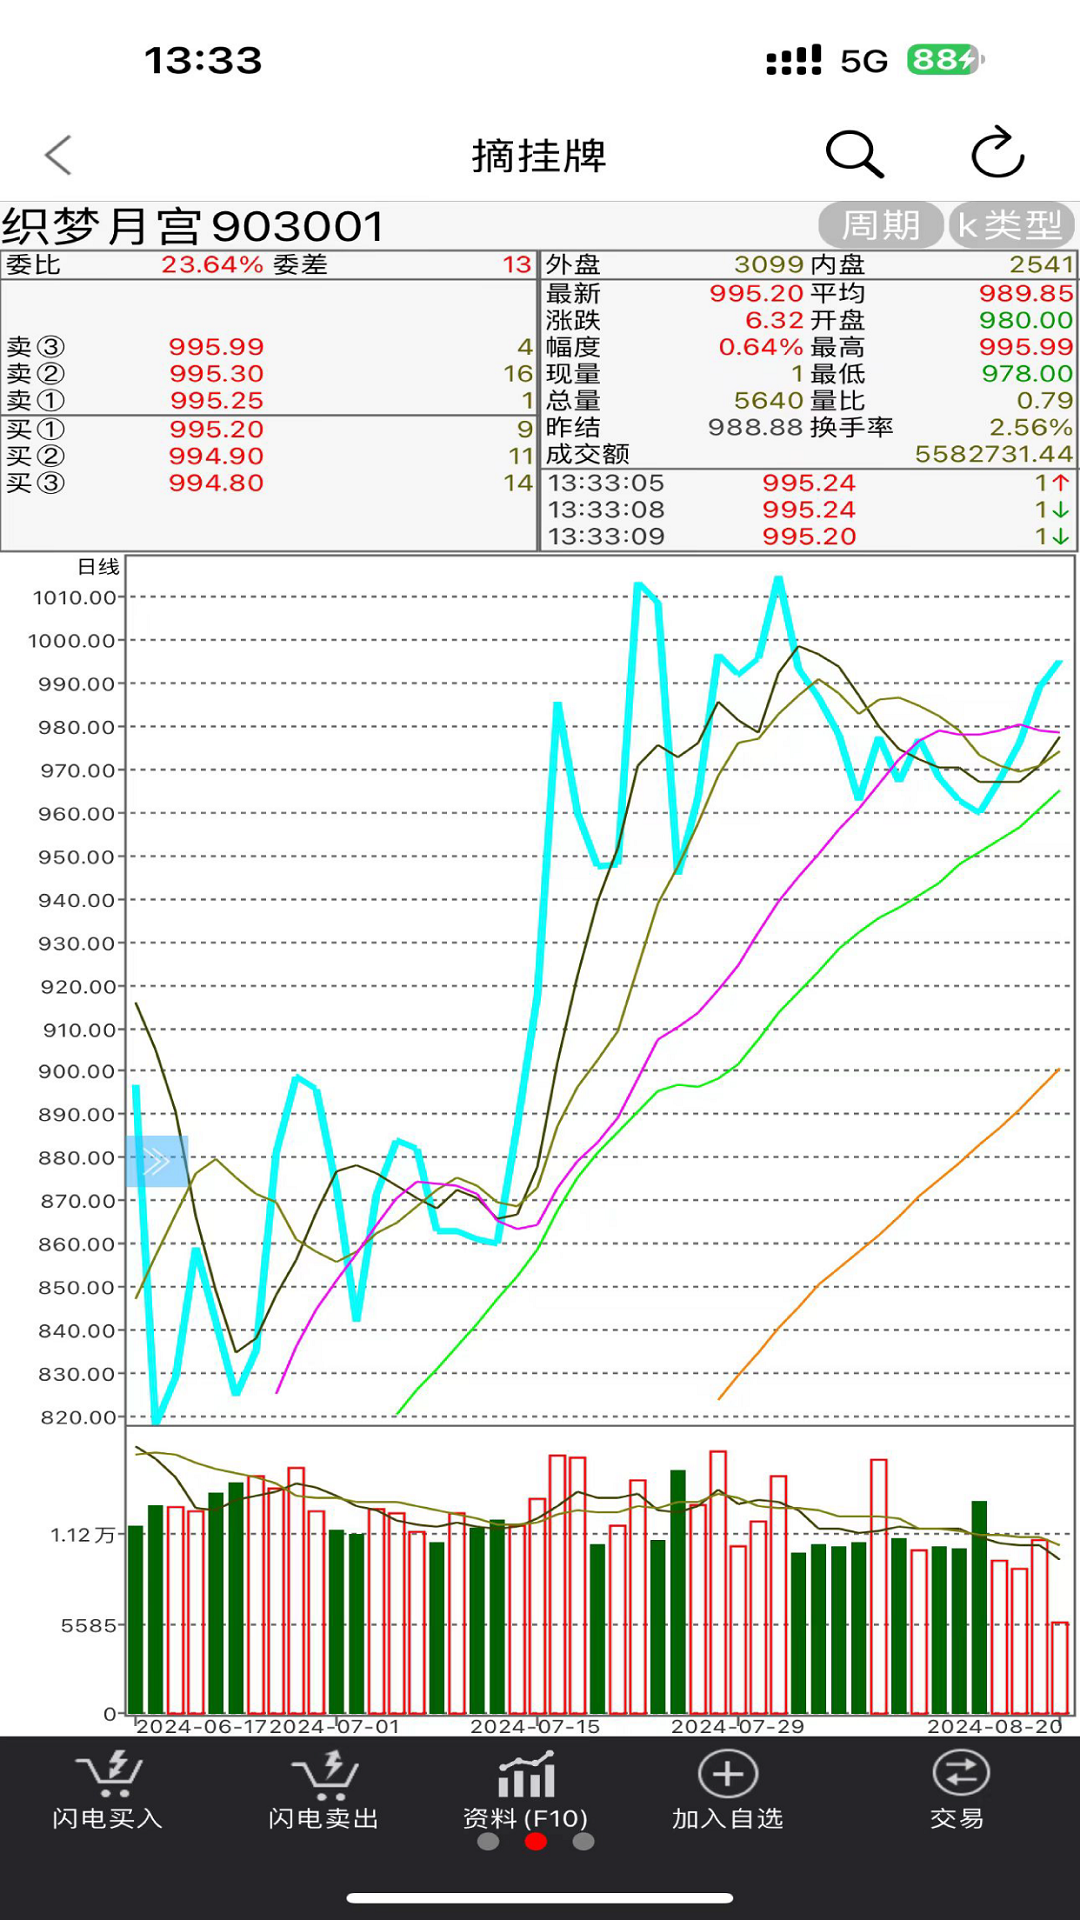Tap the 织梦月宫 903001 stock title
The width and height of the screenshot is (1080, 1920).
click(193, 227)
